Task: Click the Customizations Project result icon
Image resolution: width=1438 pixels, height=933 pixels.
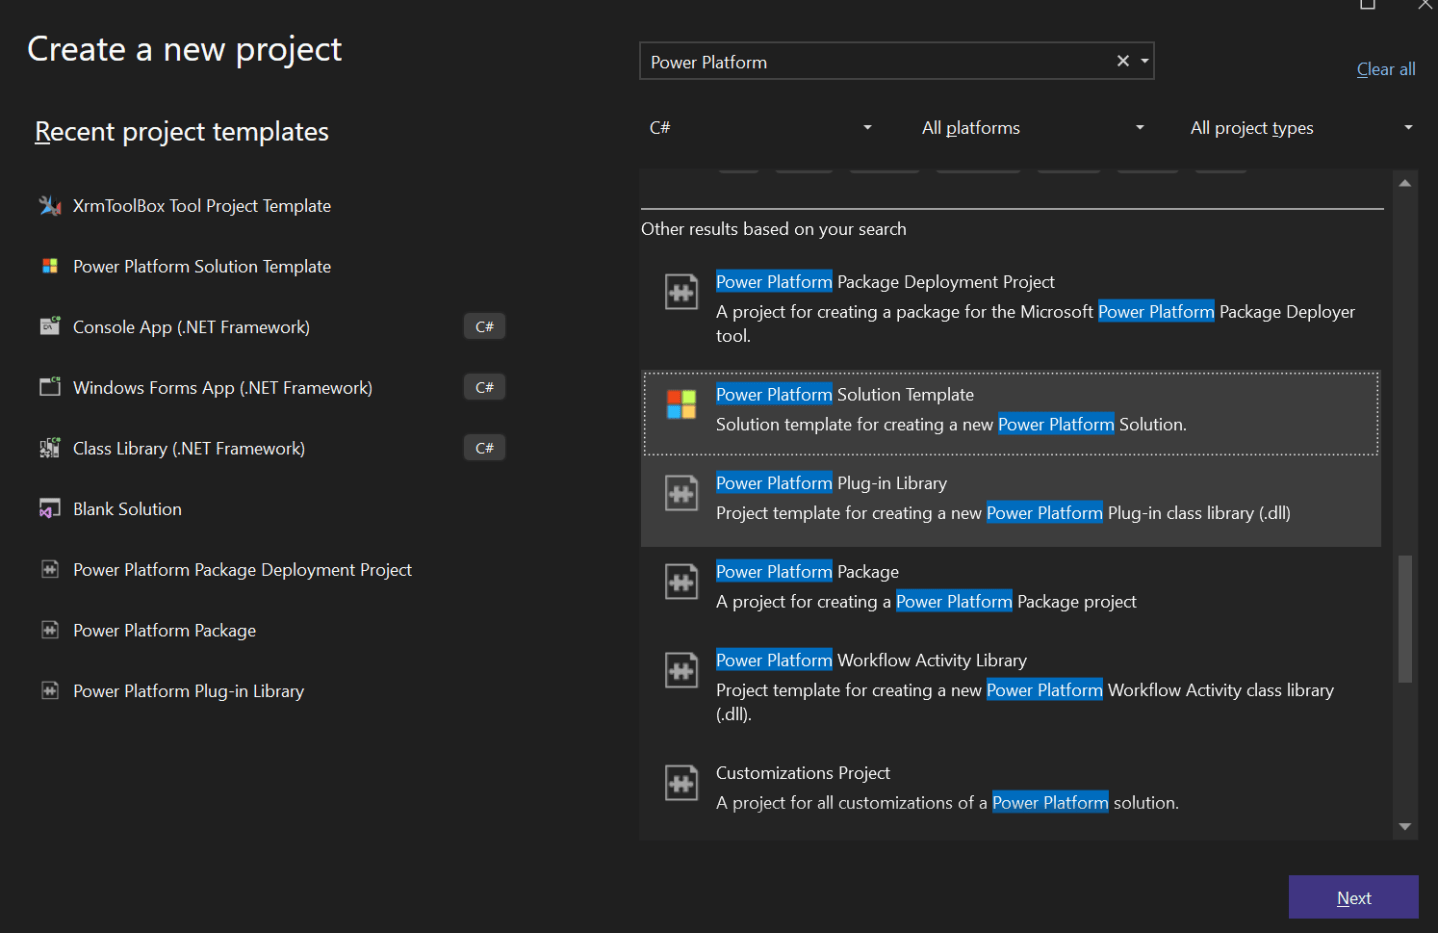Action: (681, 782)
